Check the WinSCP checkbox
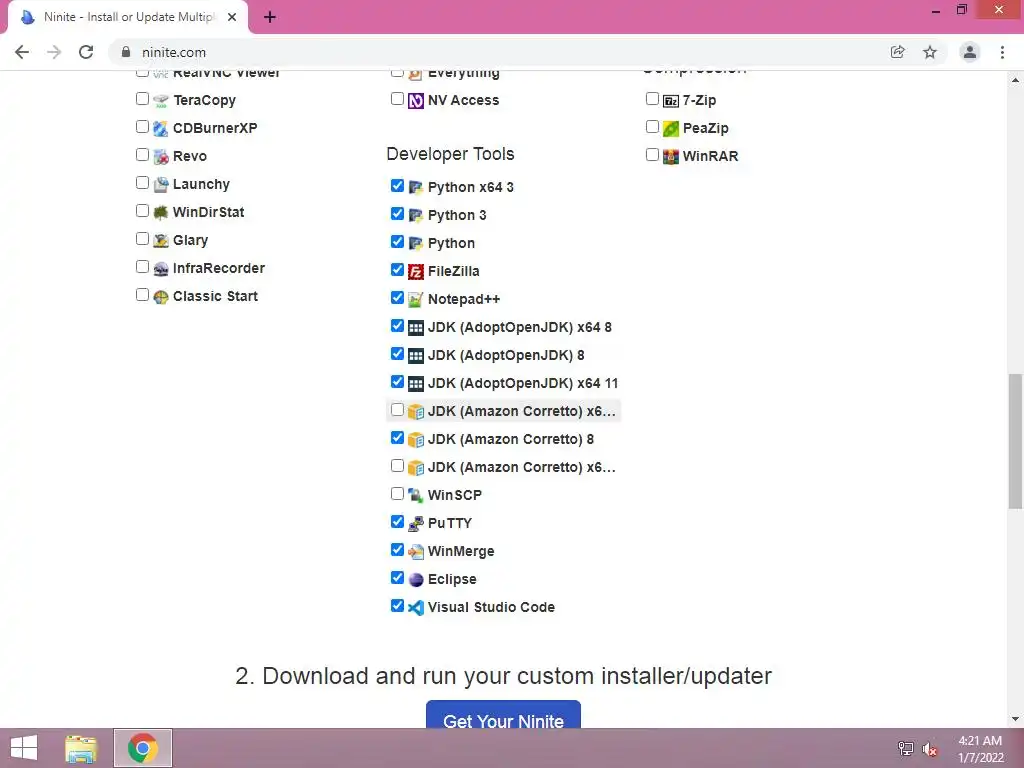1024x768 pixels. coord(397,494)
